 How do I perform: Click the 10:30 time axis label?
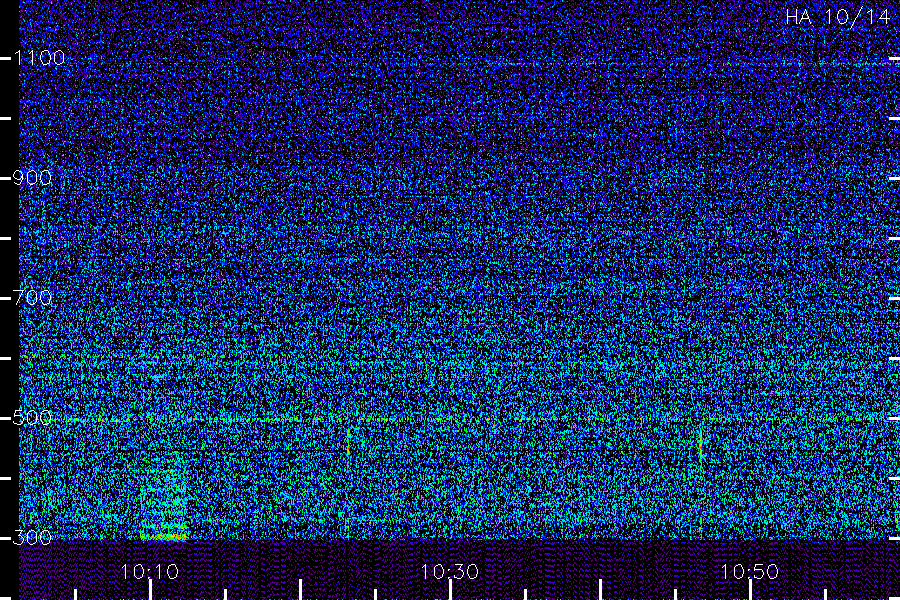point(449,572)
